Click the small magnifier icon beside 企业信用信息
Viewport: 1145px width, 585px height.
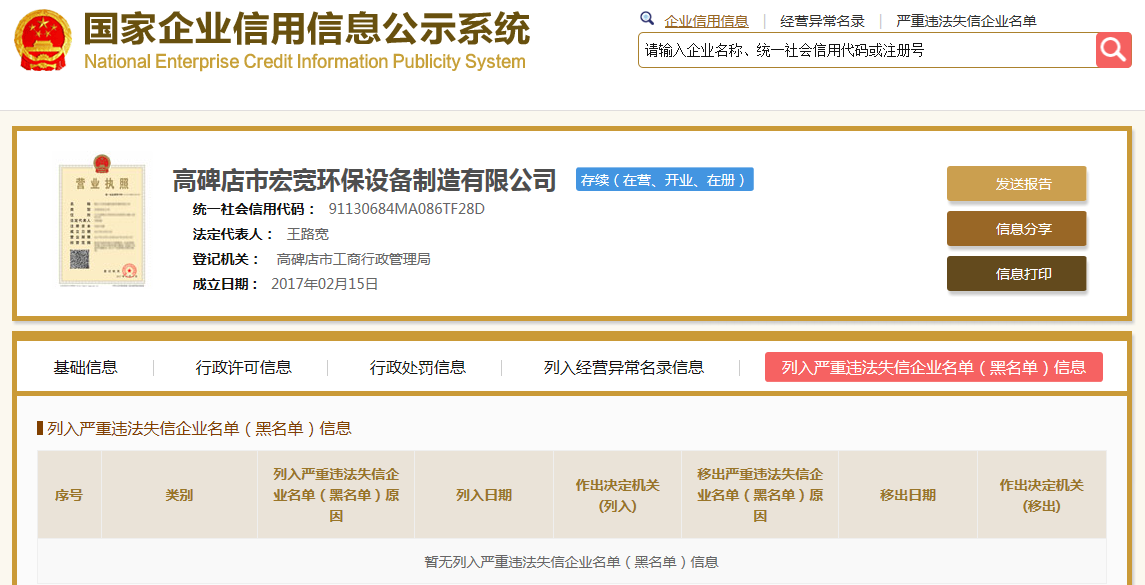click(646, 18)
